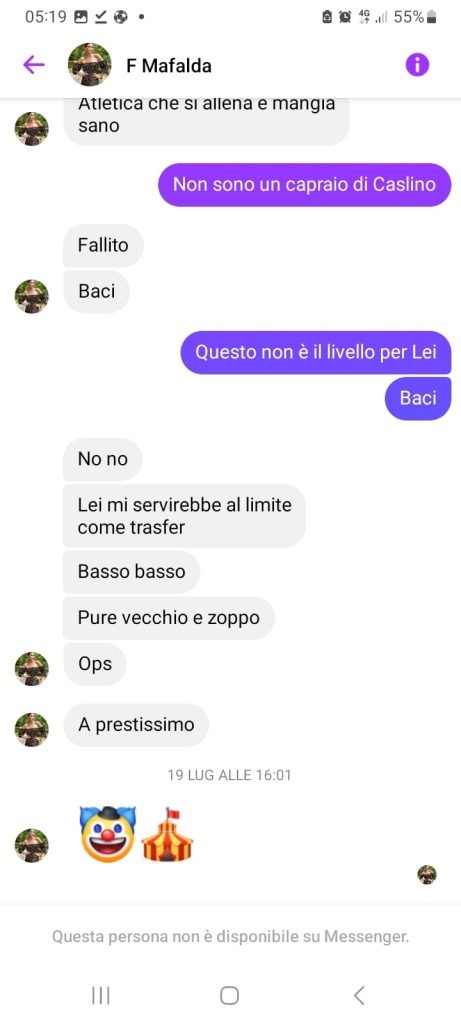Select the 'Non sono un capraio di Caslino' message
This screenshot has width=461, height=1024.
[304, 185]
